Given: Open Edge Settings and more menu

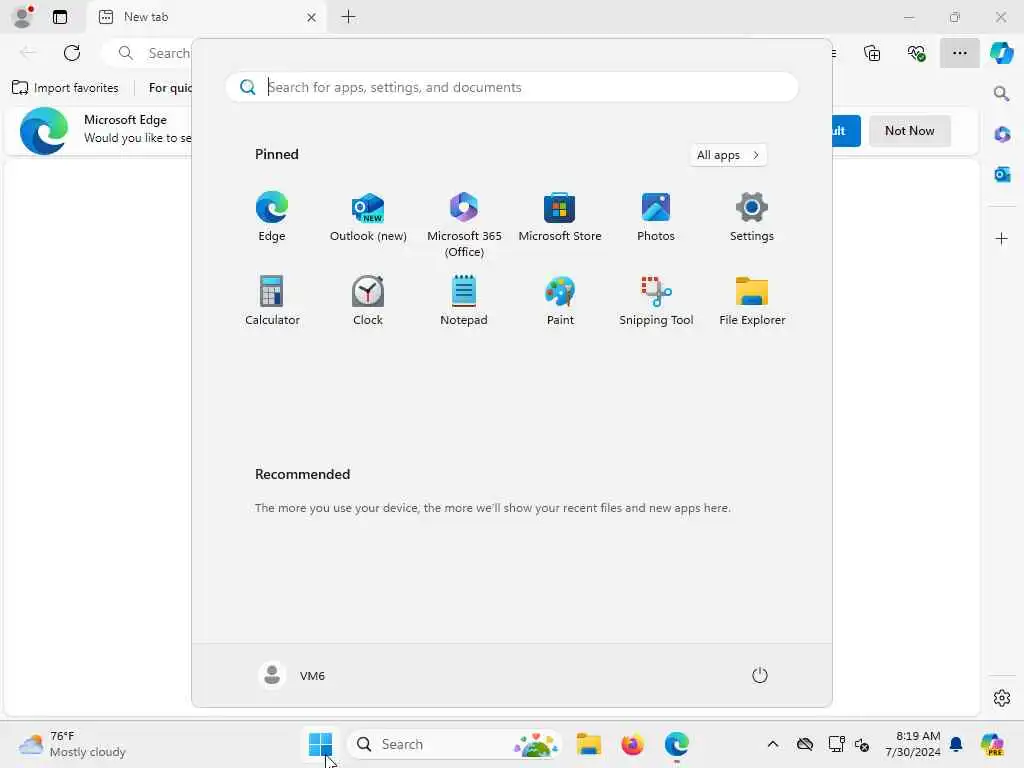Looking at the screenshot, I should click(x=959, y=53).
